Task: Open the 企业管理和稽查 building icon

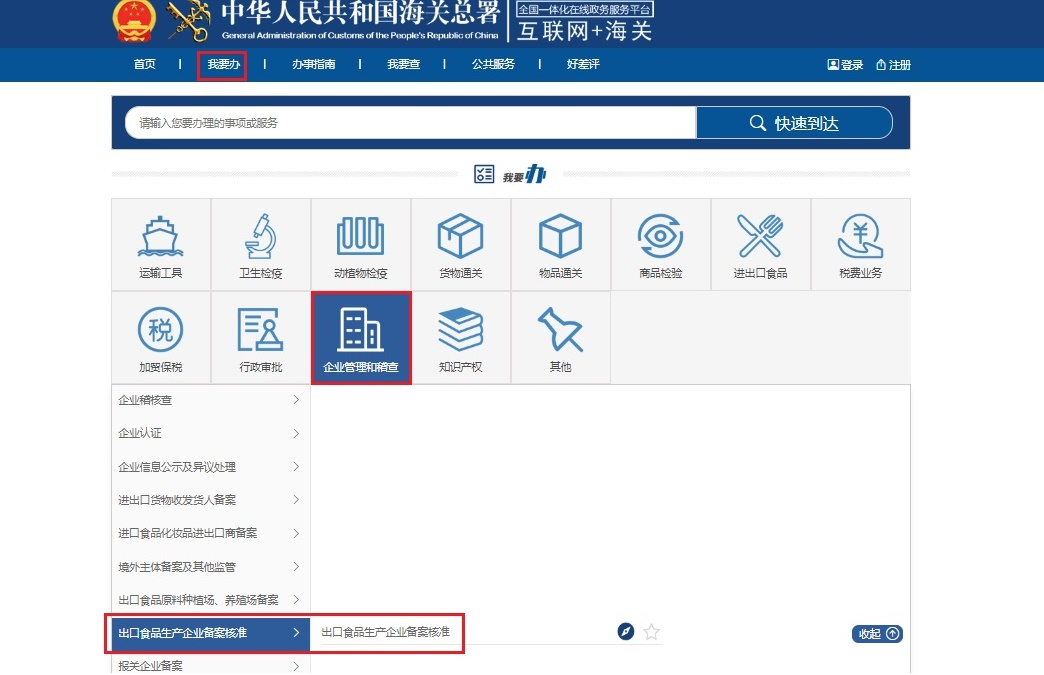Action: click(x=360, y=338)
